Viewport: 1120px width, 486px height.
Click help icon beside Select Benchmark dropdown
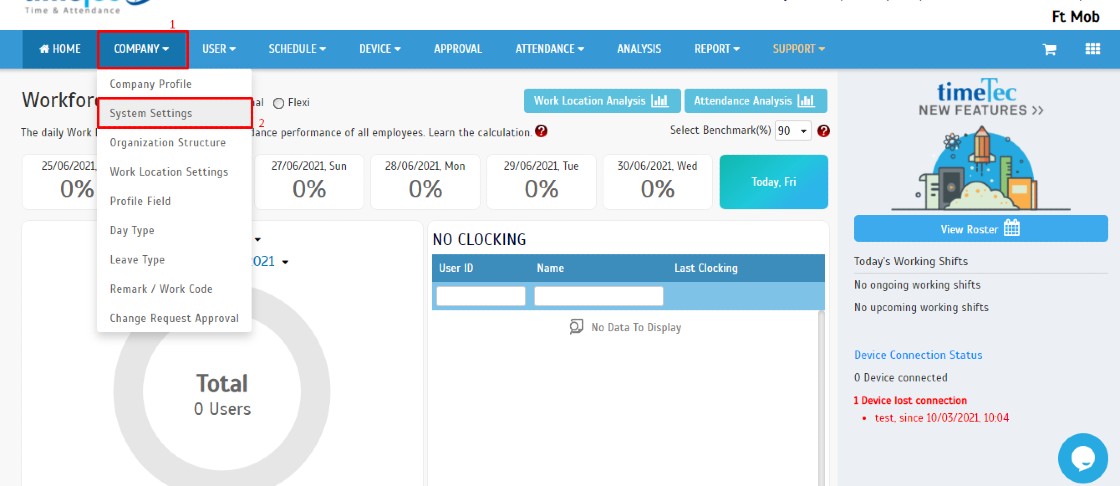(x=823, y=131)
